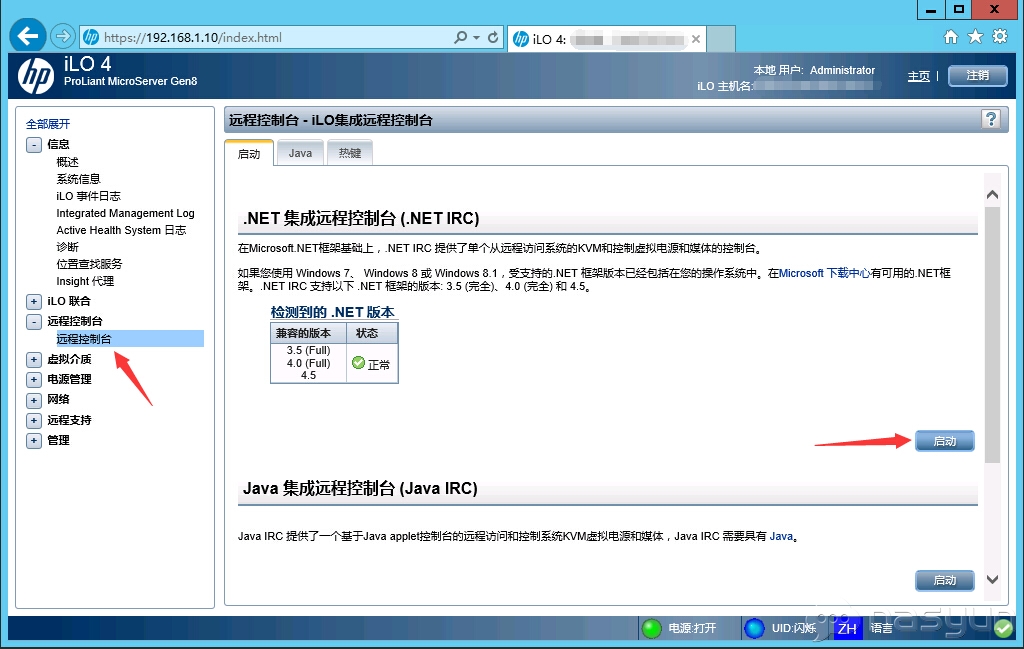Close the iLO 4 browser tab
This screenshot has height=649, width=1024.
696,39
